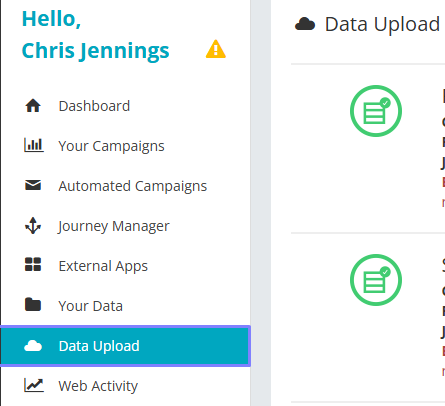Screen dimensions: 445x406
Task: Click the Chris Jennings greeting name
Action: 96,51
